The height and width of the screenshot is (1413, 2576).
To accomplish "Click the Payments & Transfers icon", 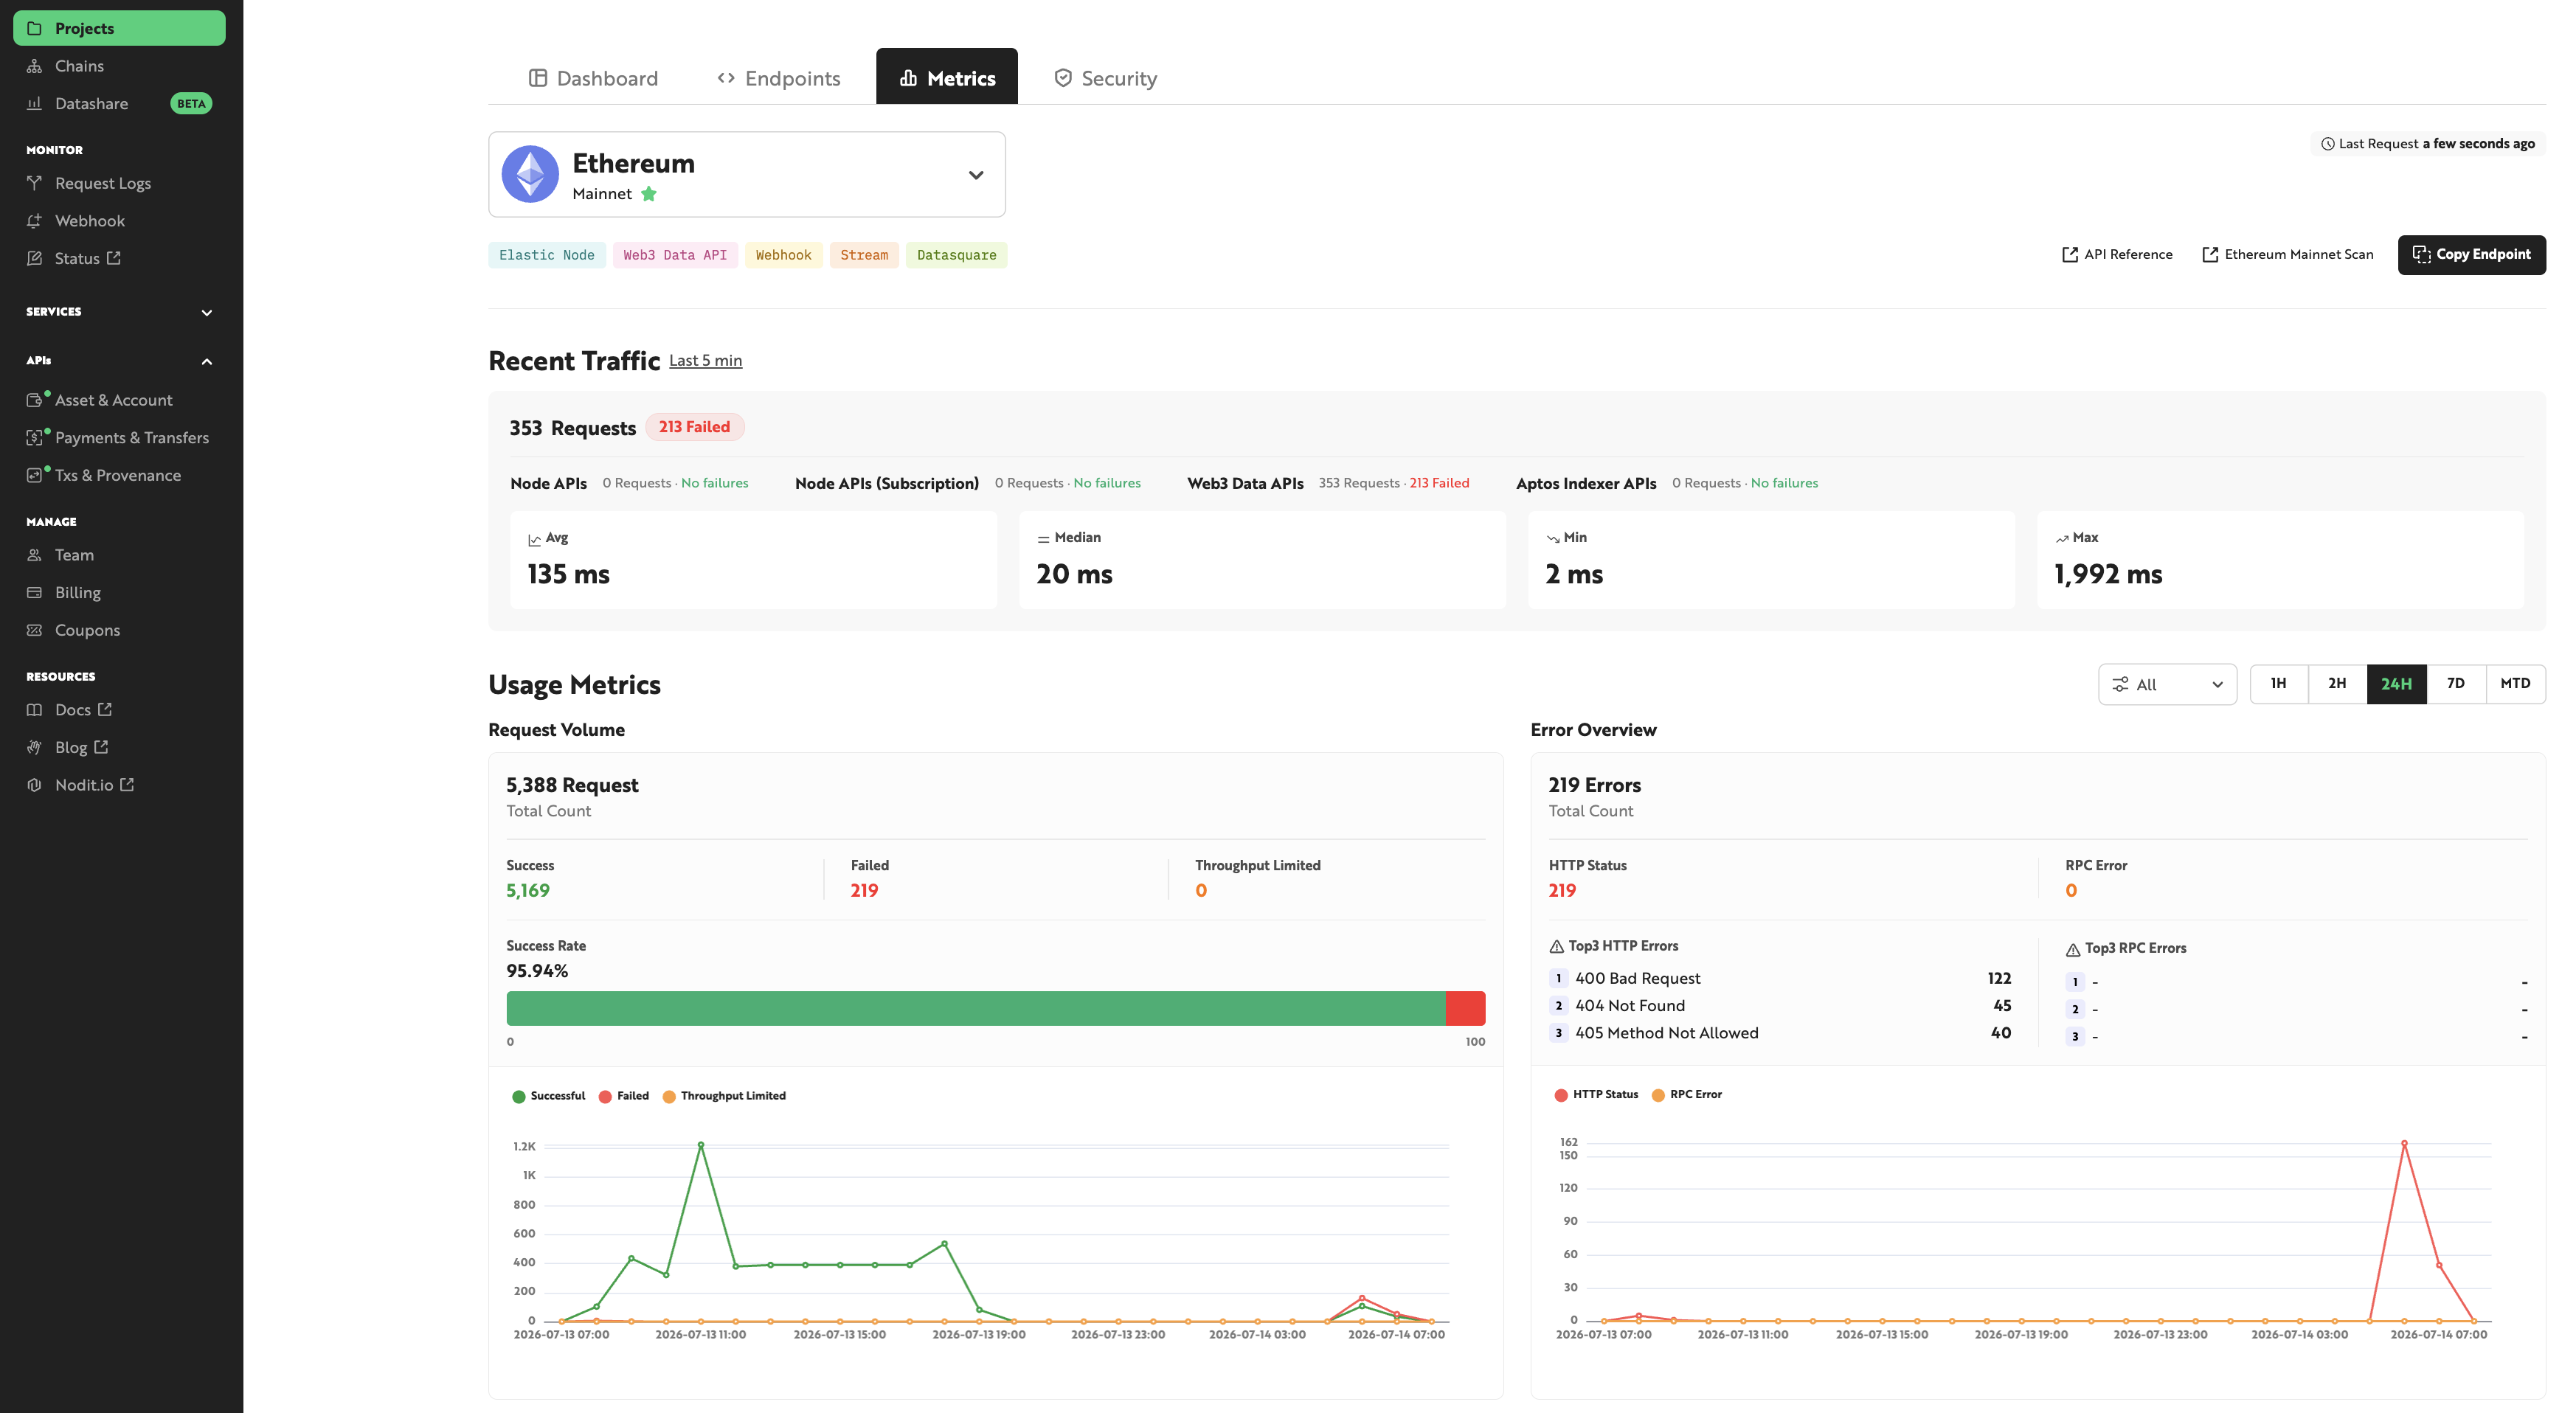I will point(34,438).
